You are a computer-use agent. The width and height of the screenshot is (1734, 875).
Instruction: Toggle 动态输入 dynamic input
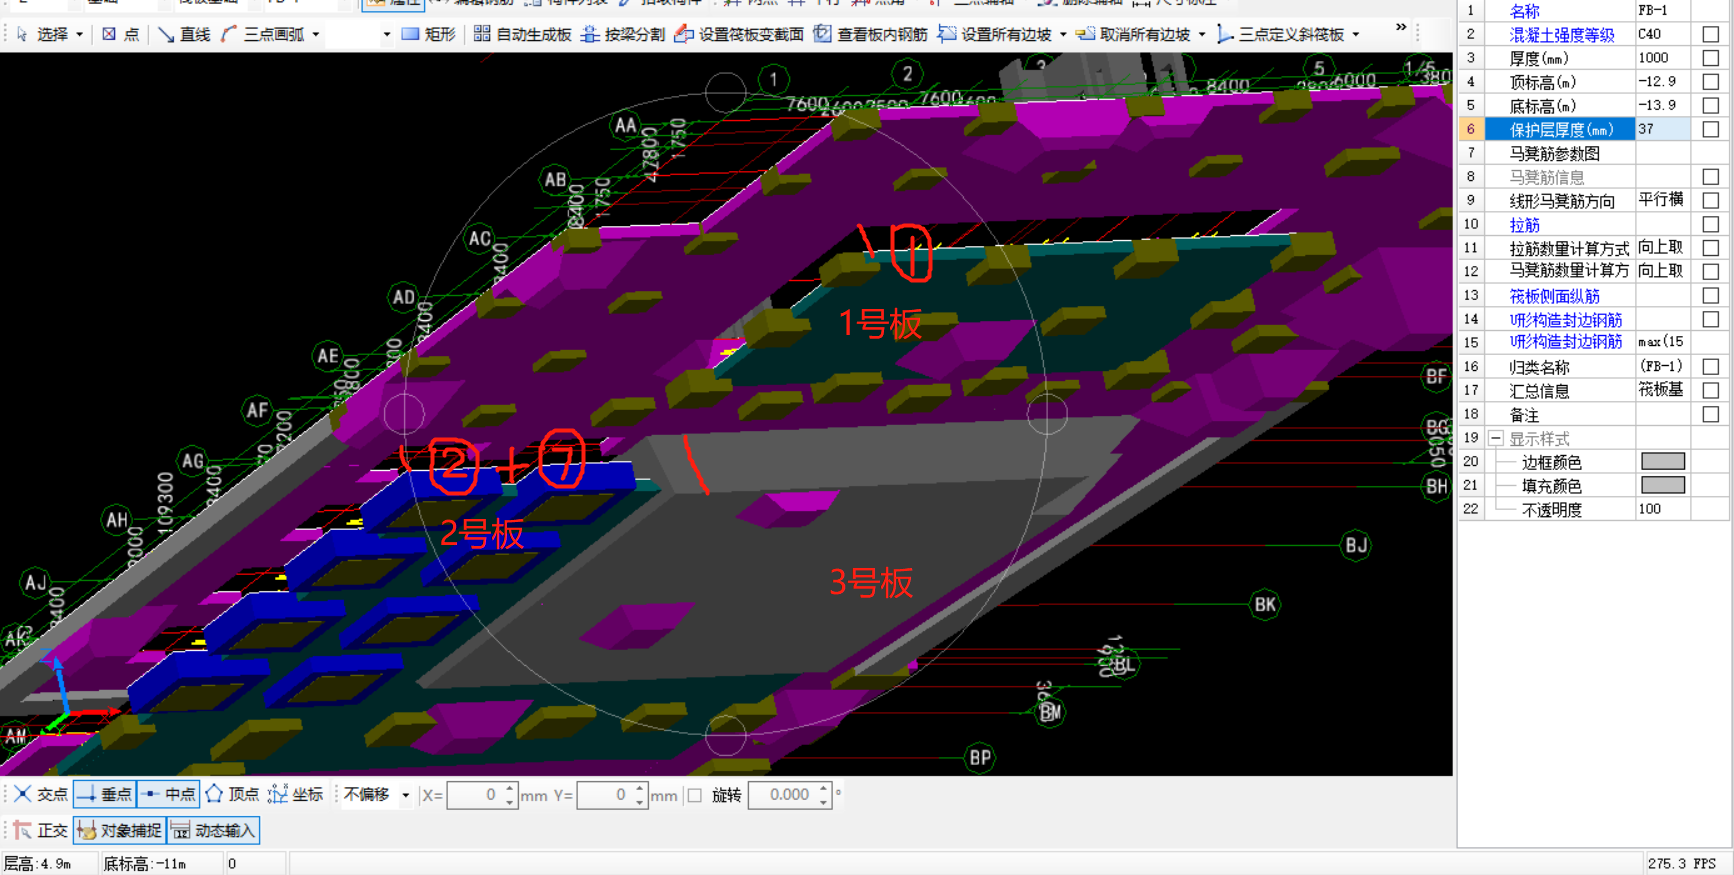tap(213, 830)
